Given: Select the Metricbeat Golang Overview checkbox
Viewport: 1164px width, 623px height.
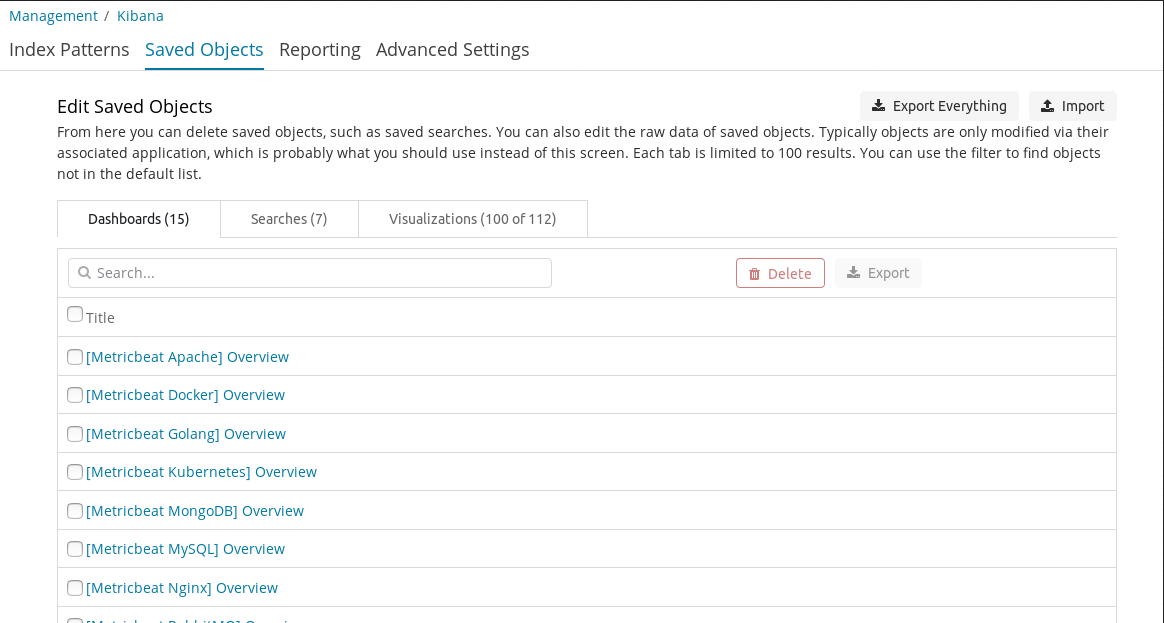Looking at the screenshot, I should [75, 434].
